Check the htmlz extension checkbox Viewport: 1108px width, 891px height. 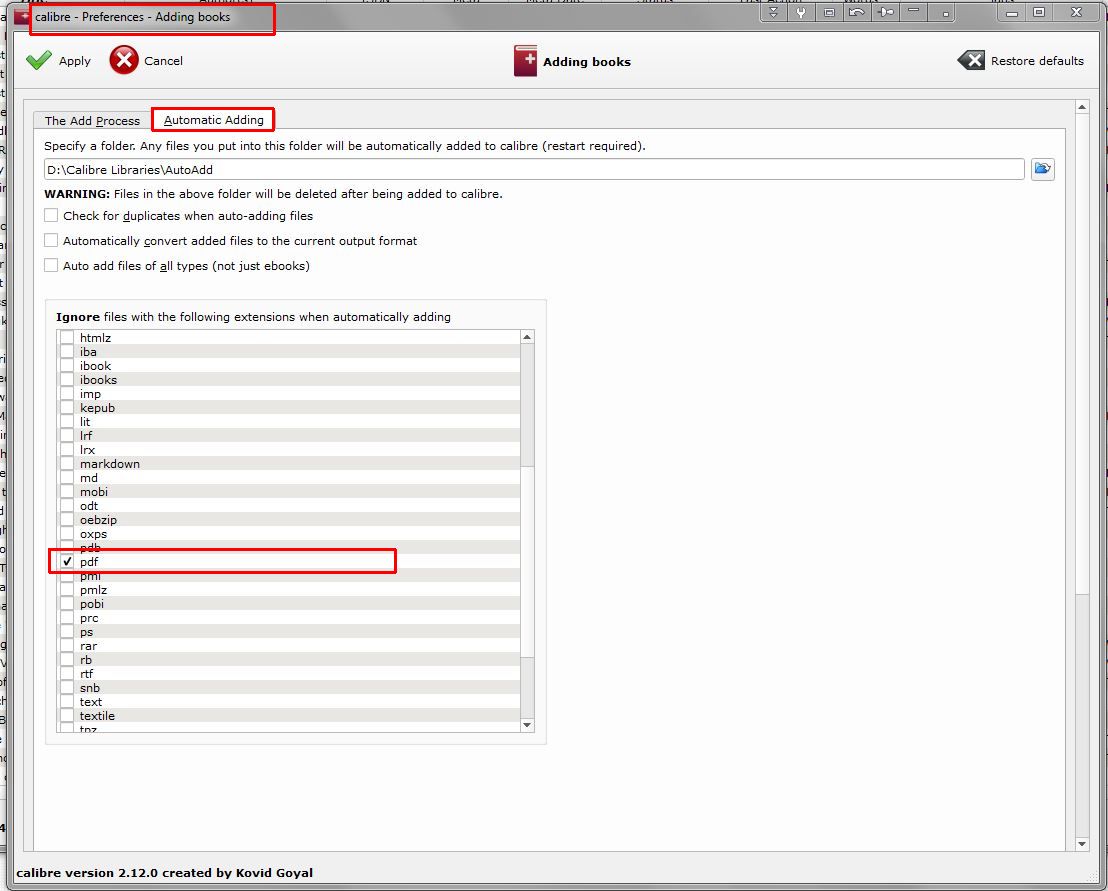pos(67,338)
